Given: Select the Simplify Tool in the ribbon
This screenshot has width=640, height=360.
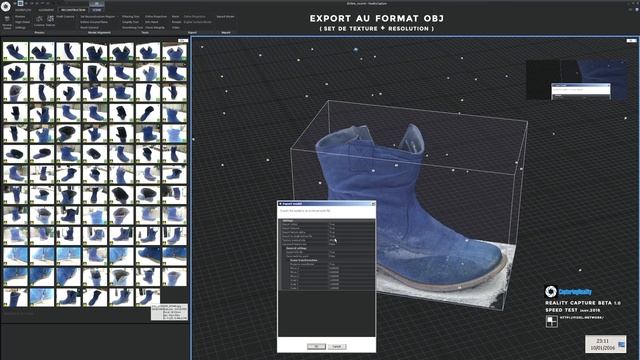Looking at the screenshot, I should [130, 22].
